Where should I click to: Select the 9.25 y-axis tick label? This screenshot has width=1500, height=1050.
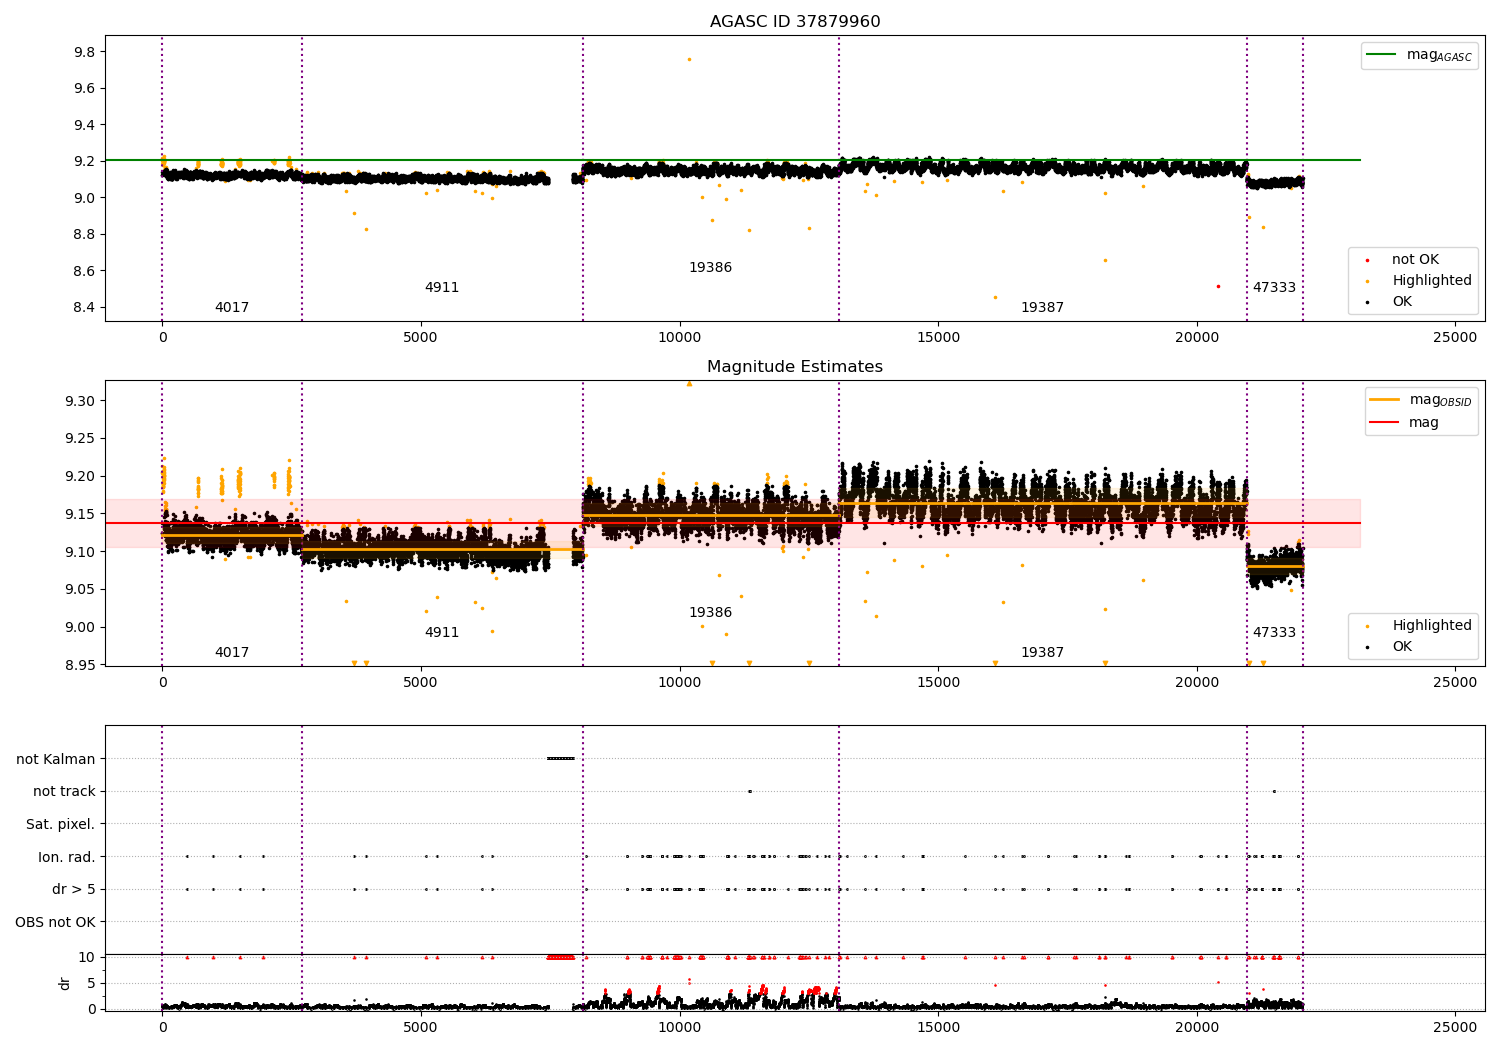[80, 439]
